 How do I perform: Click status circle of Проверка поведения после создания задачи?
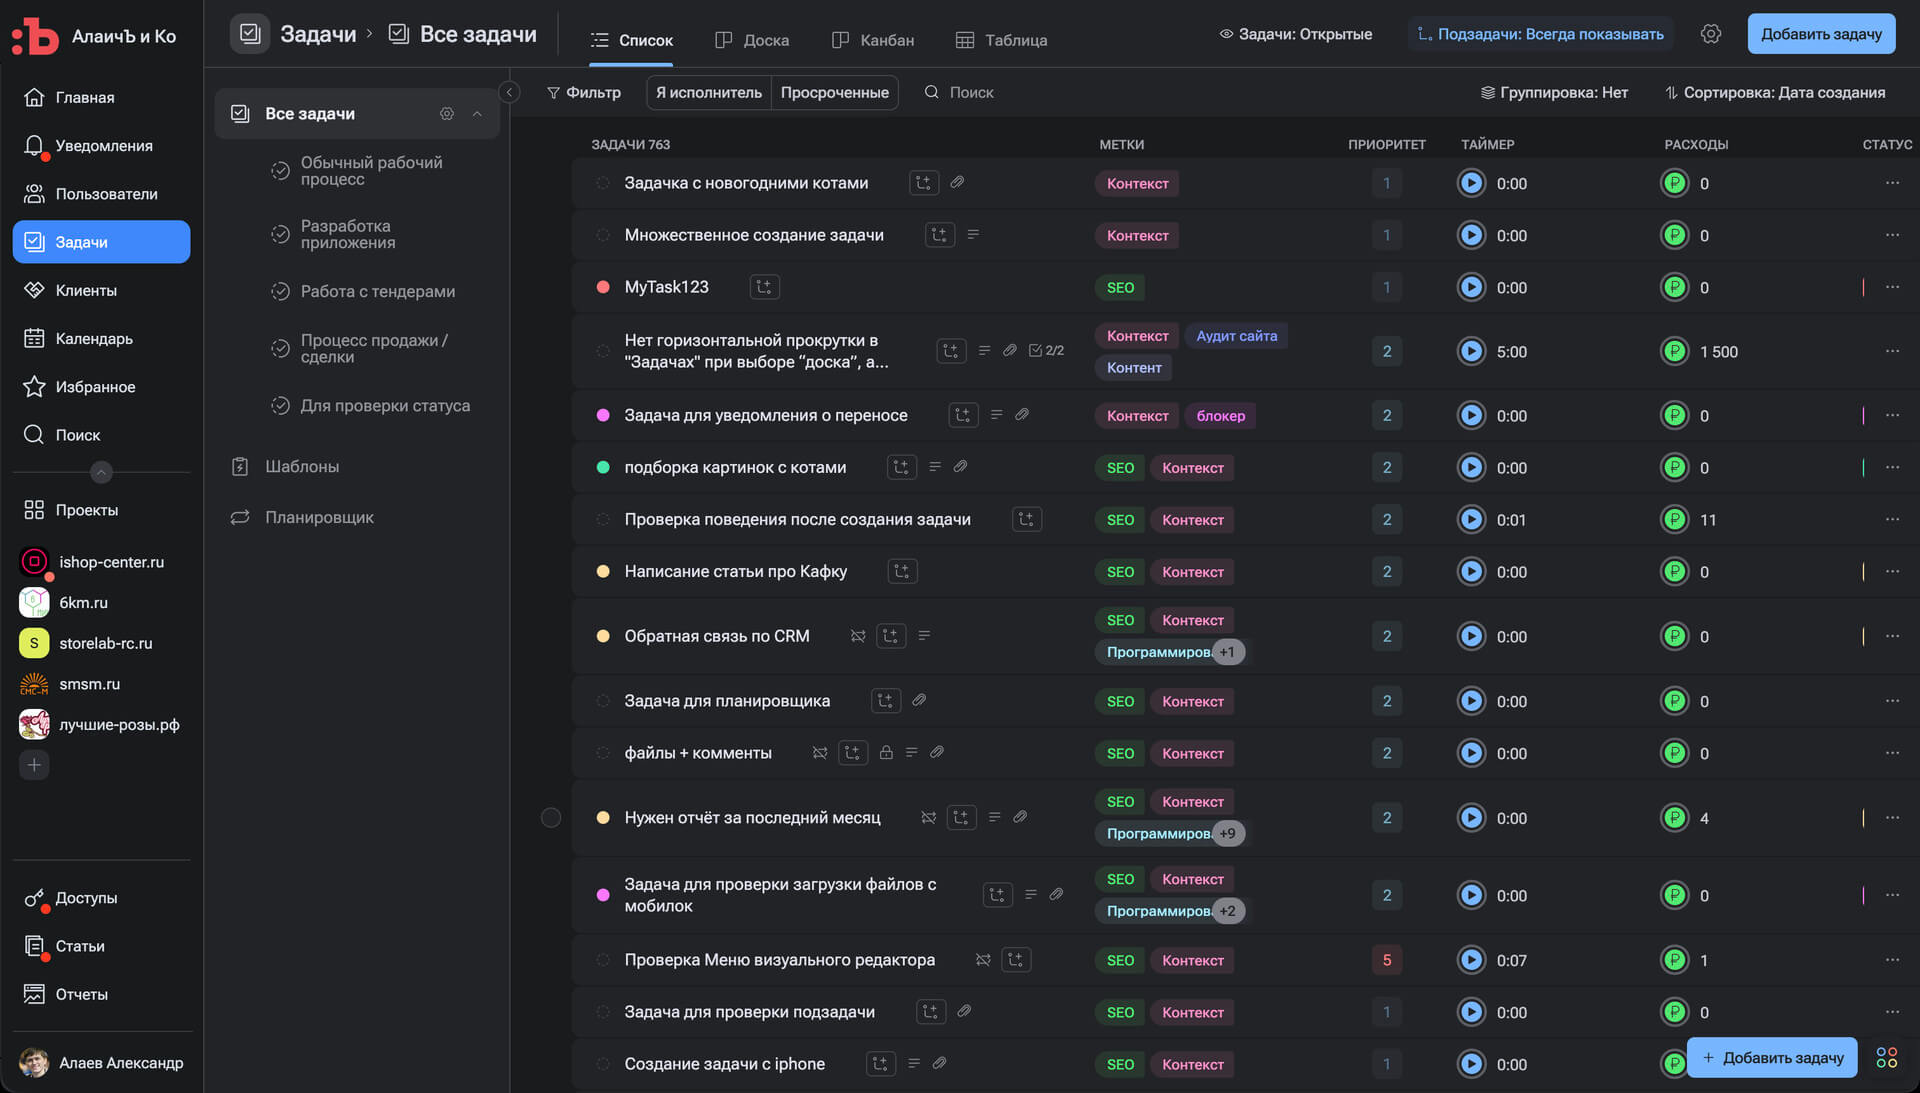click(603, 519)
